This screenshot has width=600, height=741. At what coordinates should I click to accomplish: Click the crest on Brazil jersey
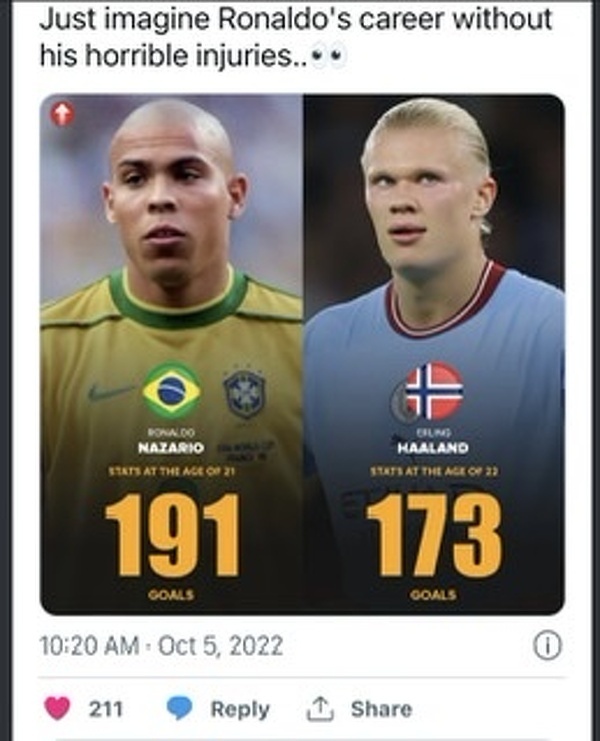[x=243, y=391]
